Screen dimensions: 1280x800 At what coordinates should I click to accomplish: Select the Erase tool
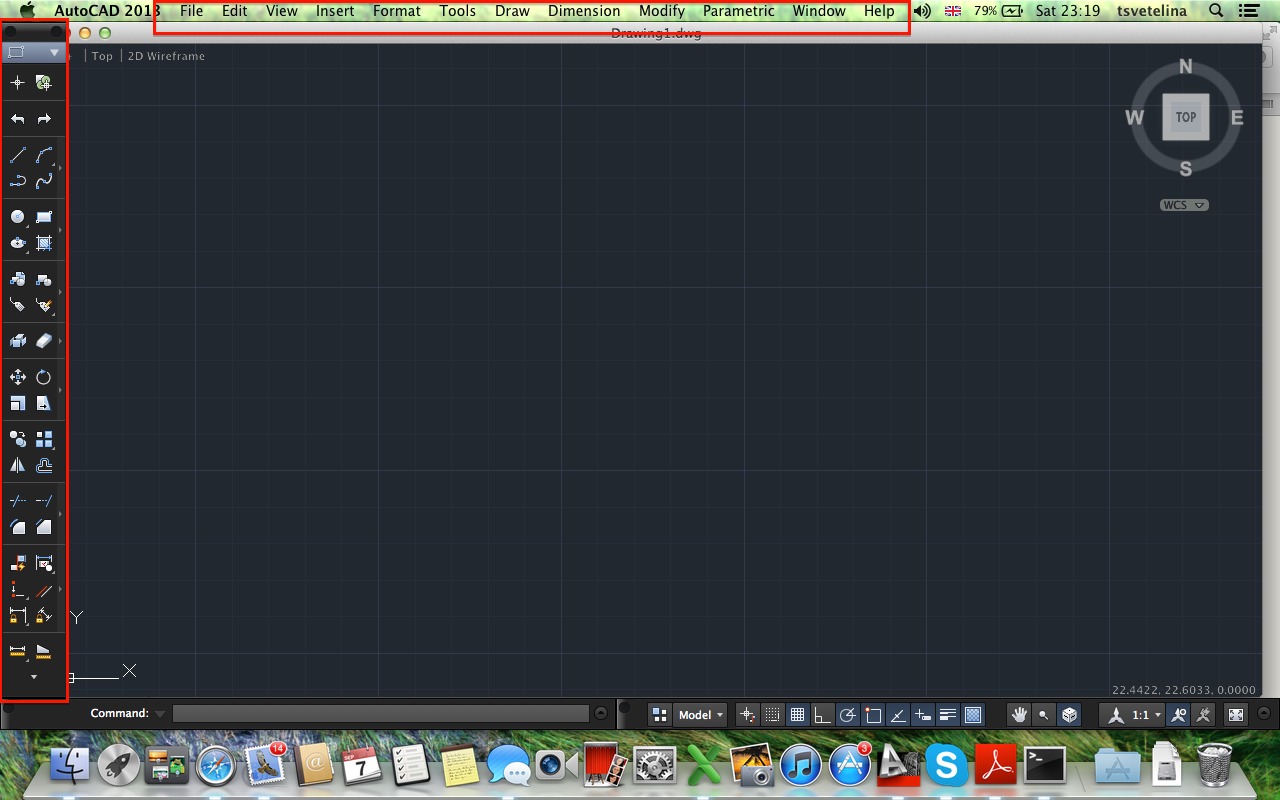click(44, 341)
